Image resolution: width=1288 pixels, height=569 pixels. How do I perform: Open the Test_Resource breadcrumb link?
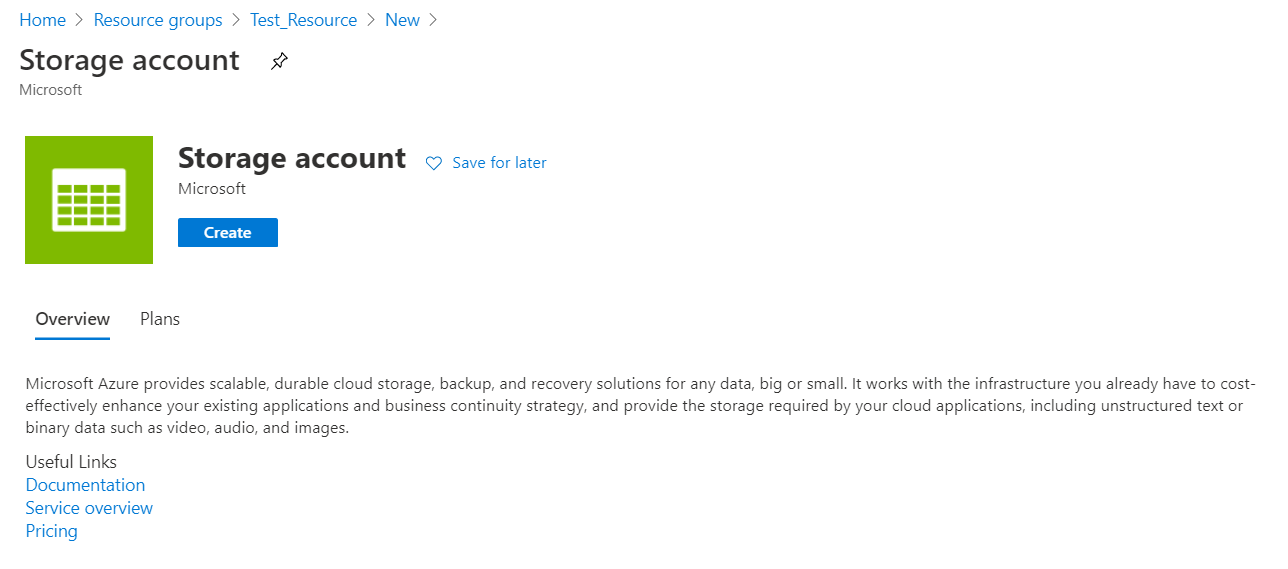pyautogui.click(x=304, y=20)
